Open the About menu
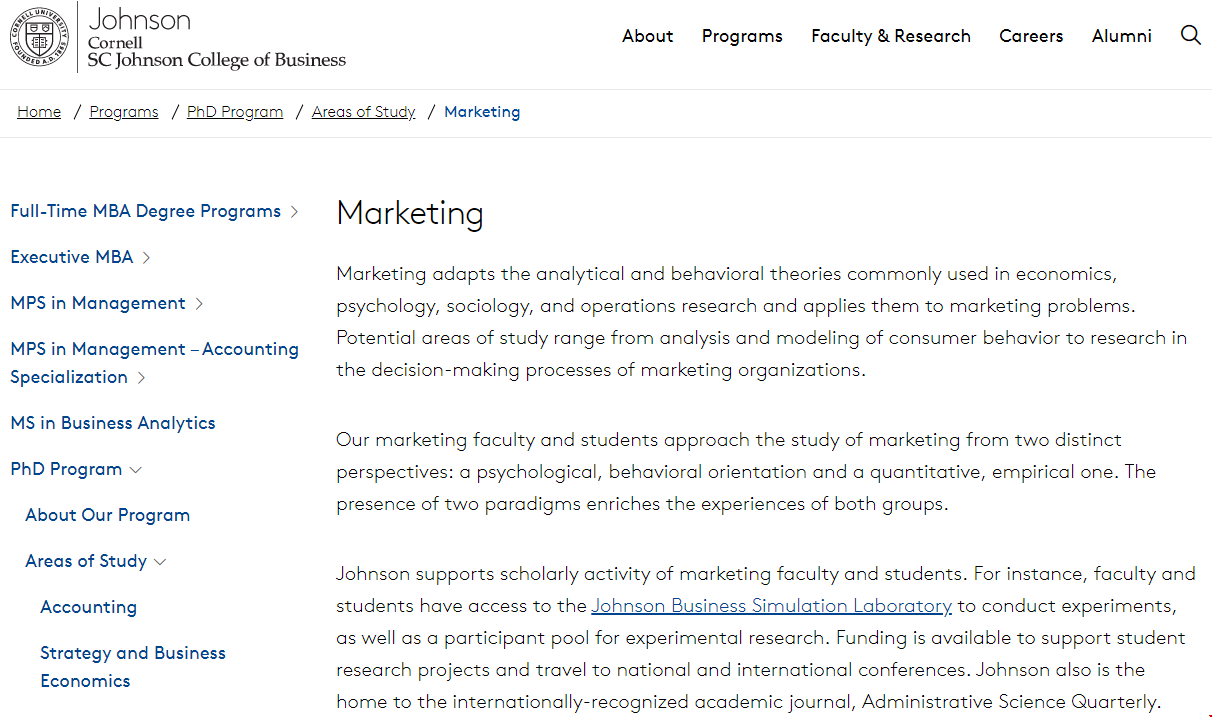 (647, 36)
